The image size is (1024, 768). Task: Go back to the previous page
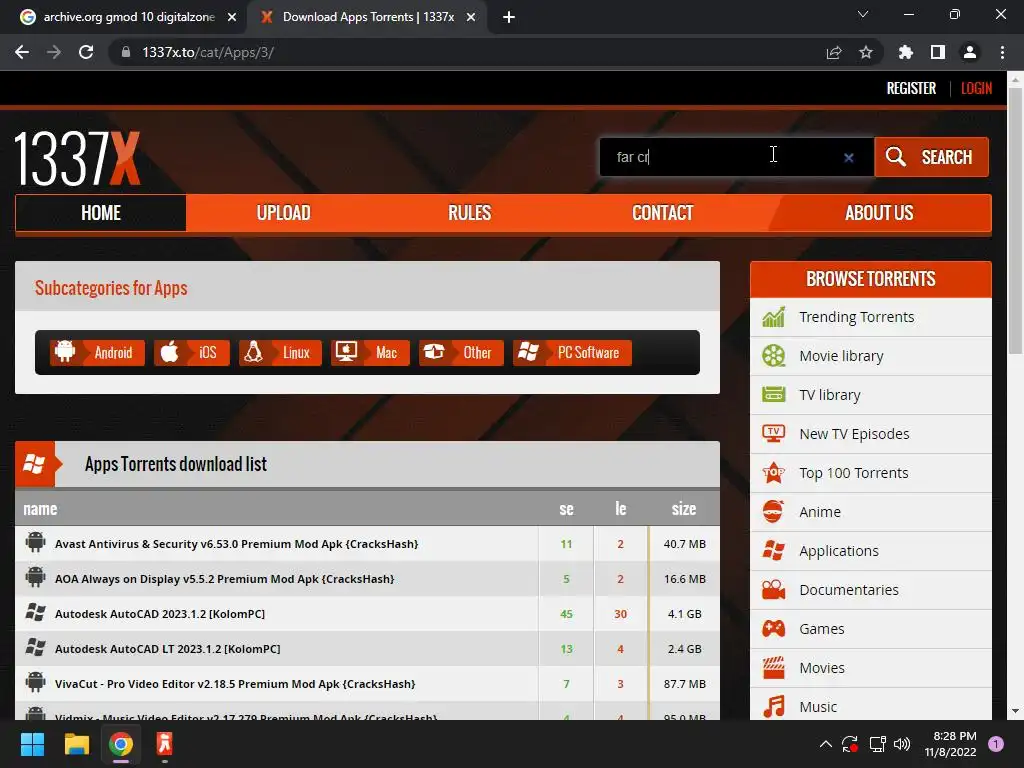point(22,52)
